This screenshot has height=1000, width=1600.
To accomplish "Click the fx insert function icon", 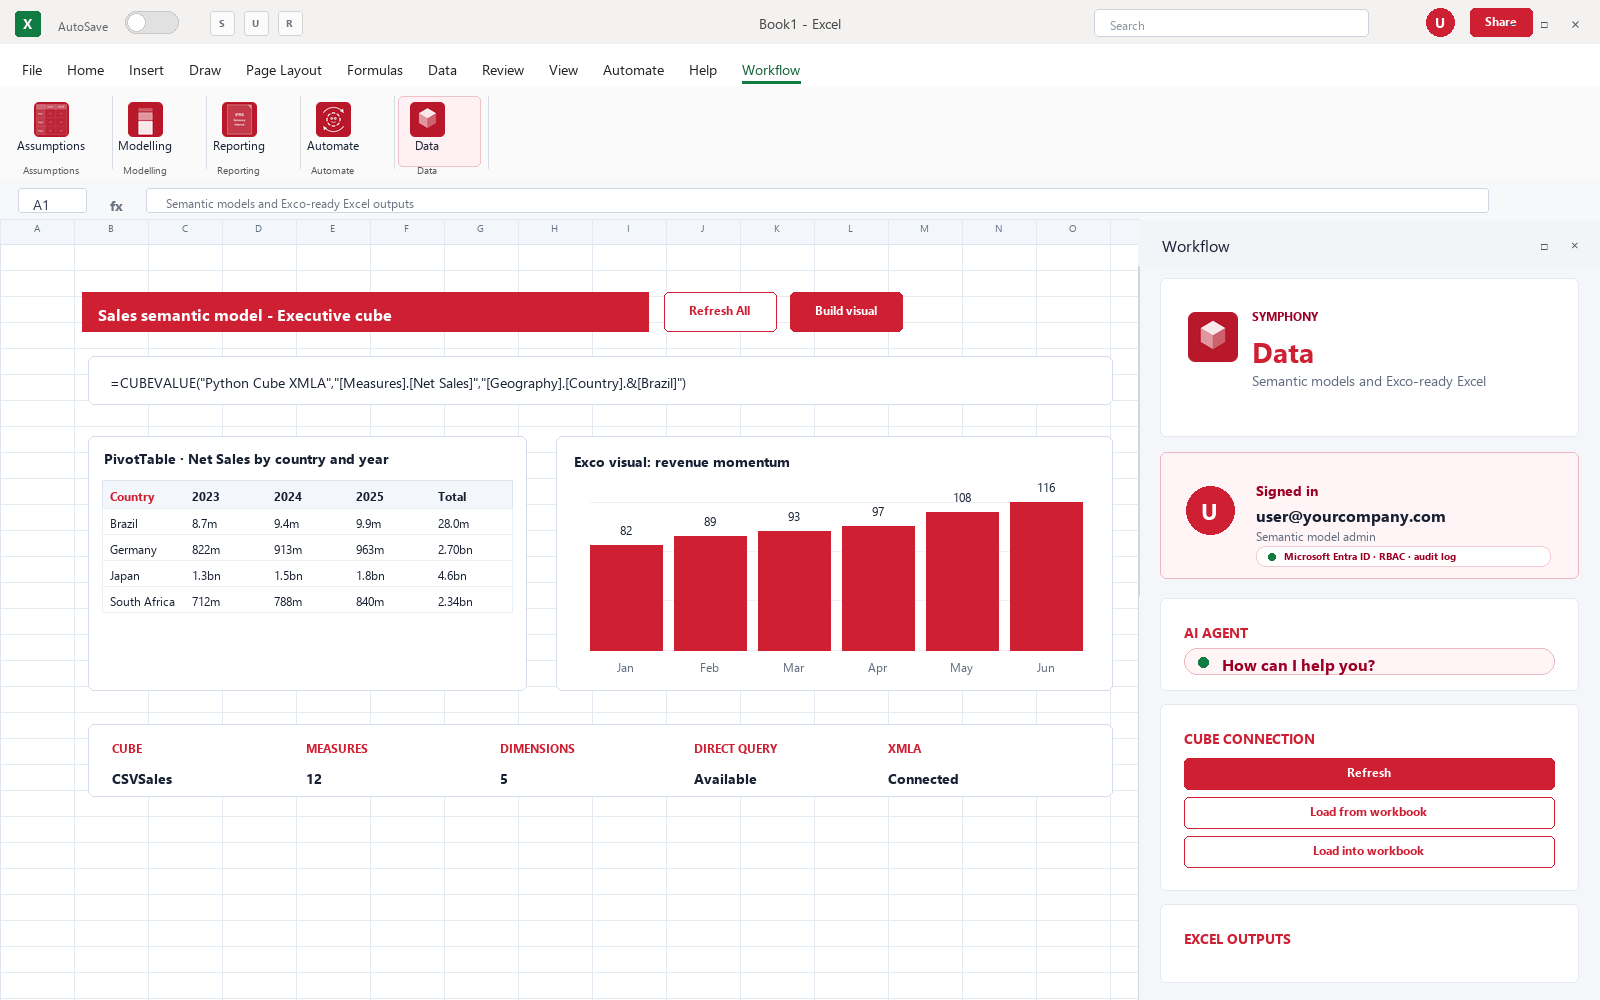I will tap(116, 206).
